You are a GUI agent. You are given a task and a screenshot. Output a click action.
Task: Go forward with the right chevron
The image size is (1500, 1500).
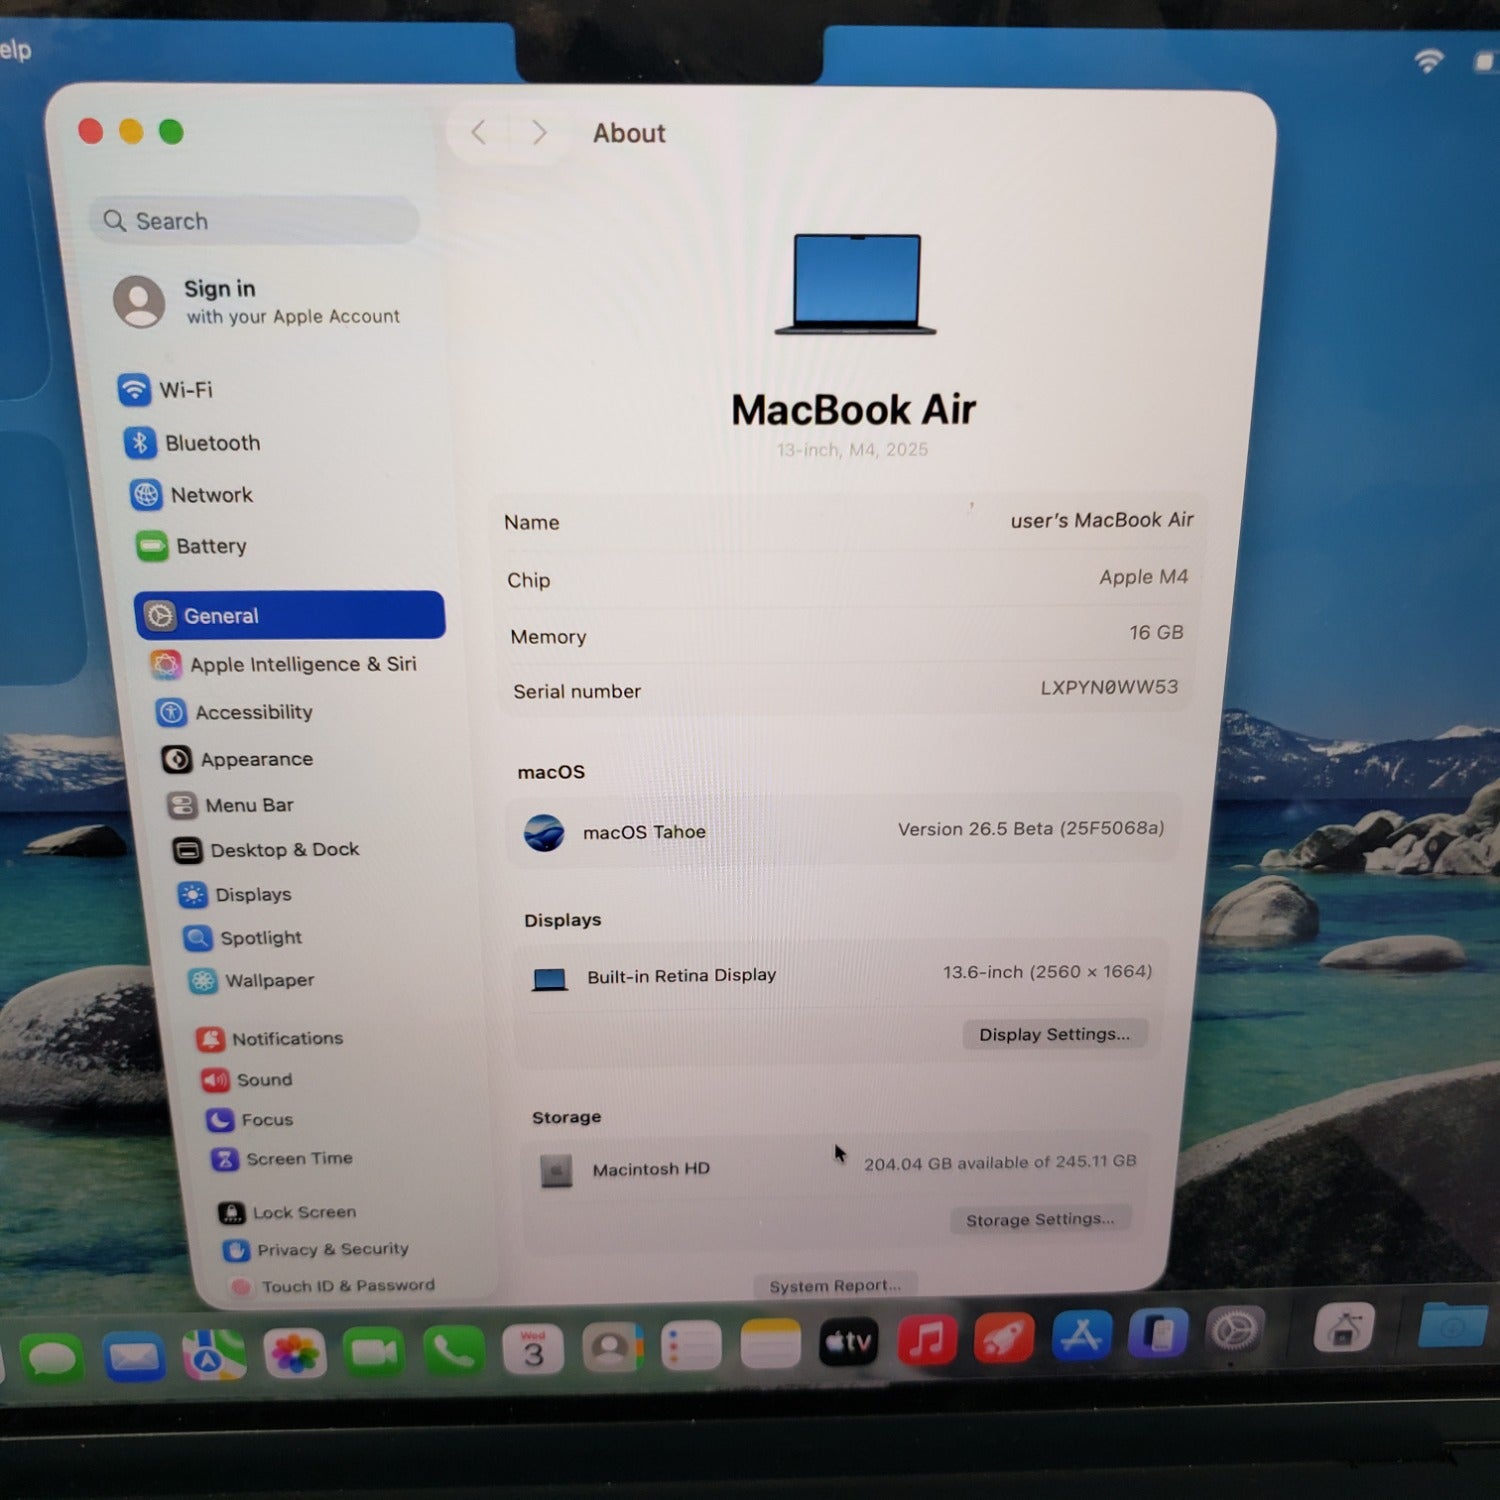[539, 132]
